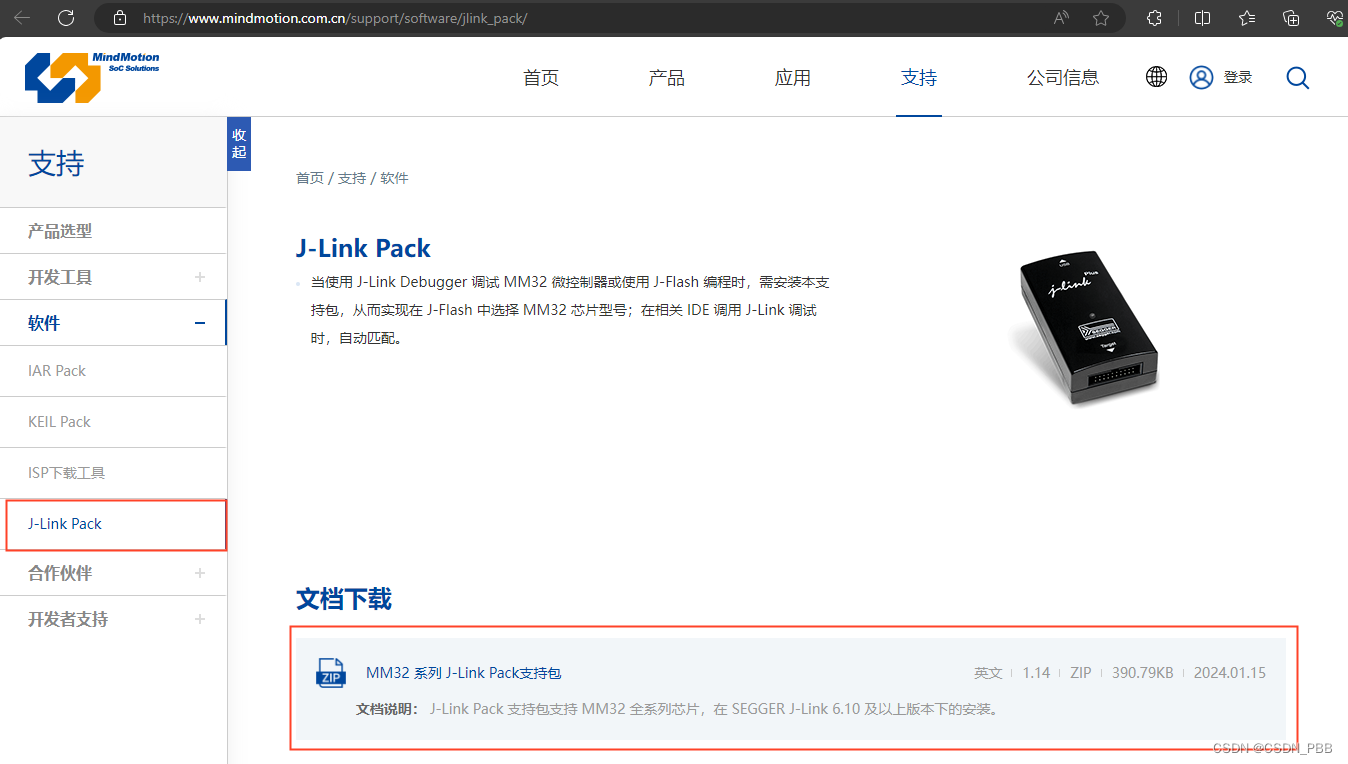Expand the 开发工具 sidebar section
Image resolution: width=1348 pixels, height=764 pixels.
(200, 277)
